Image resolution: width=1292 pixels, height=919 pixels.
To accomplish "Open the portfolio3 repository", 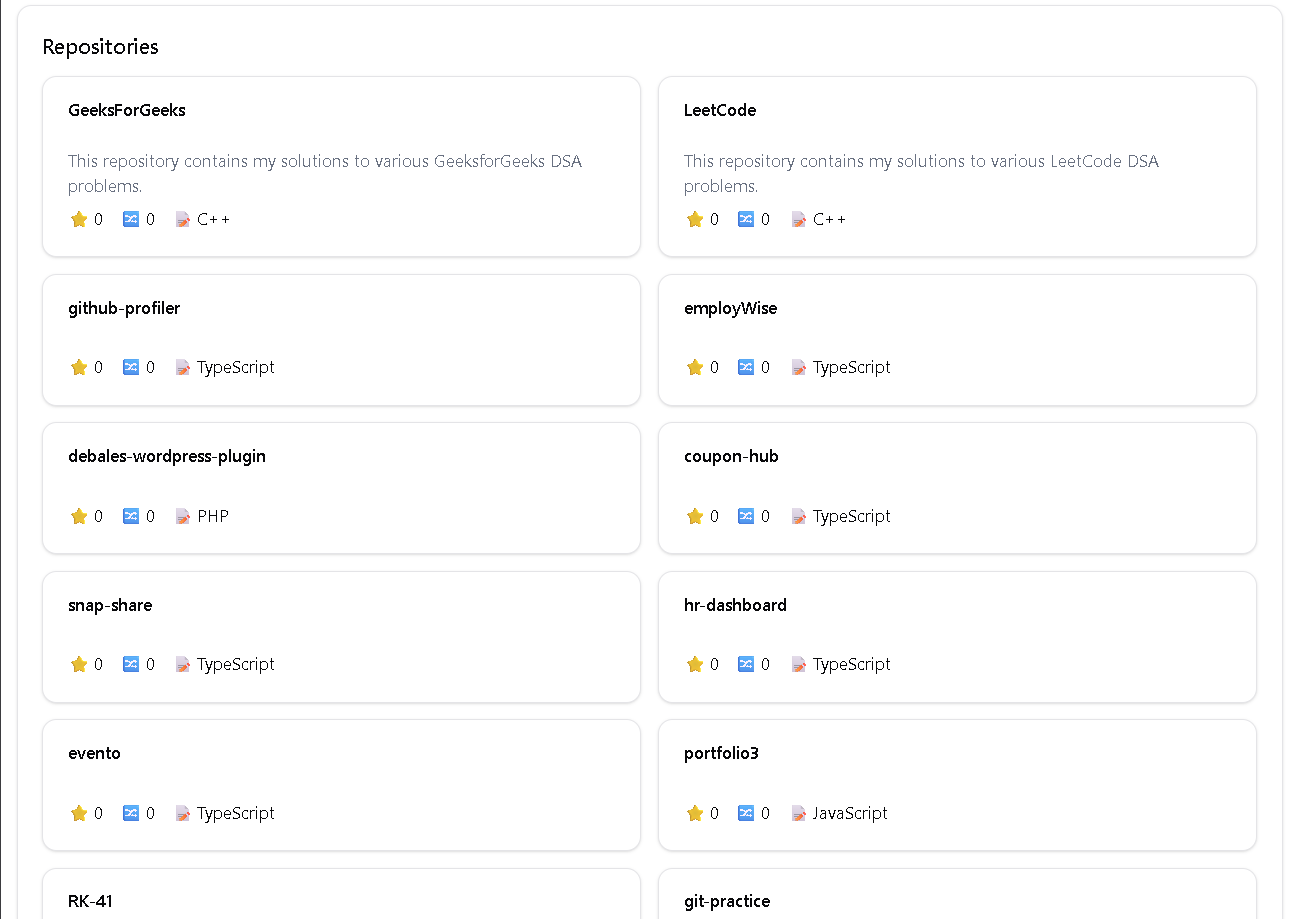I will click(721, 753).
